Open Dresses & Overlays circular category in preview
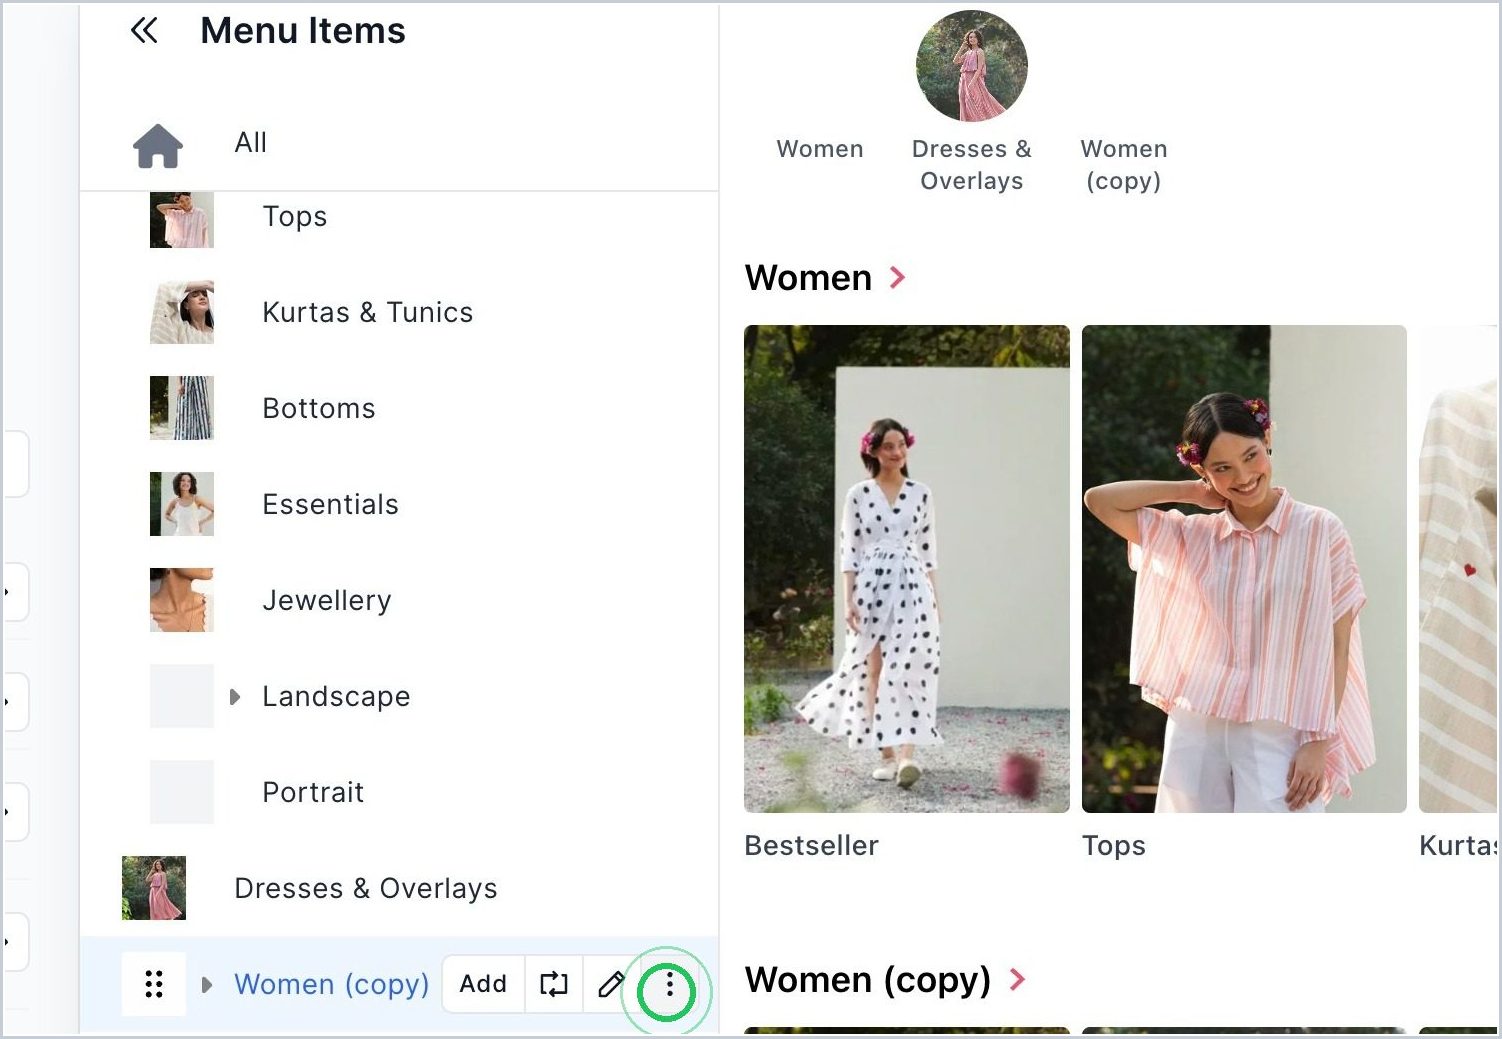This screenshot has height=1039, width=1502. 972,66
